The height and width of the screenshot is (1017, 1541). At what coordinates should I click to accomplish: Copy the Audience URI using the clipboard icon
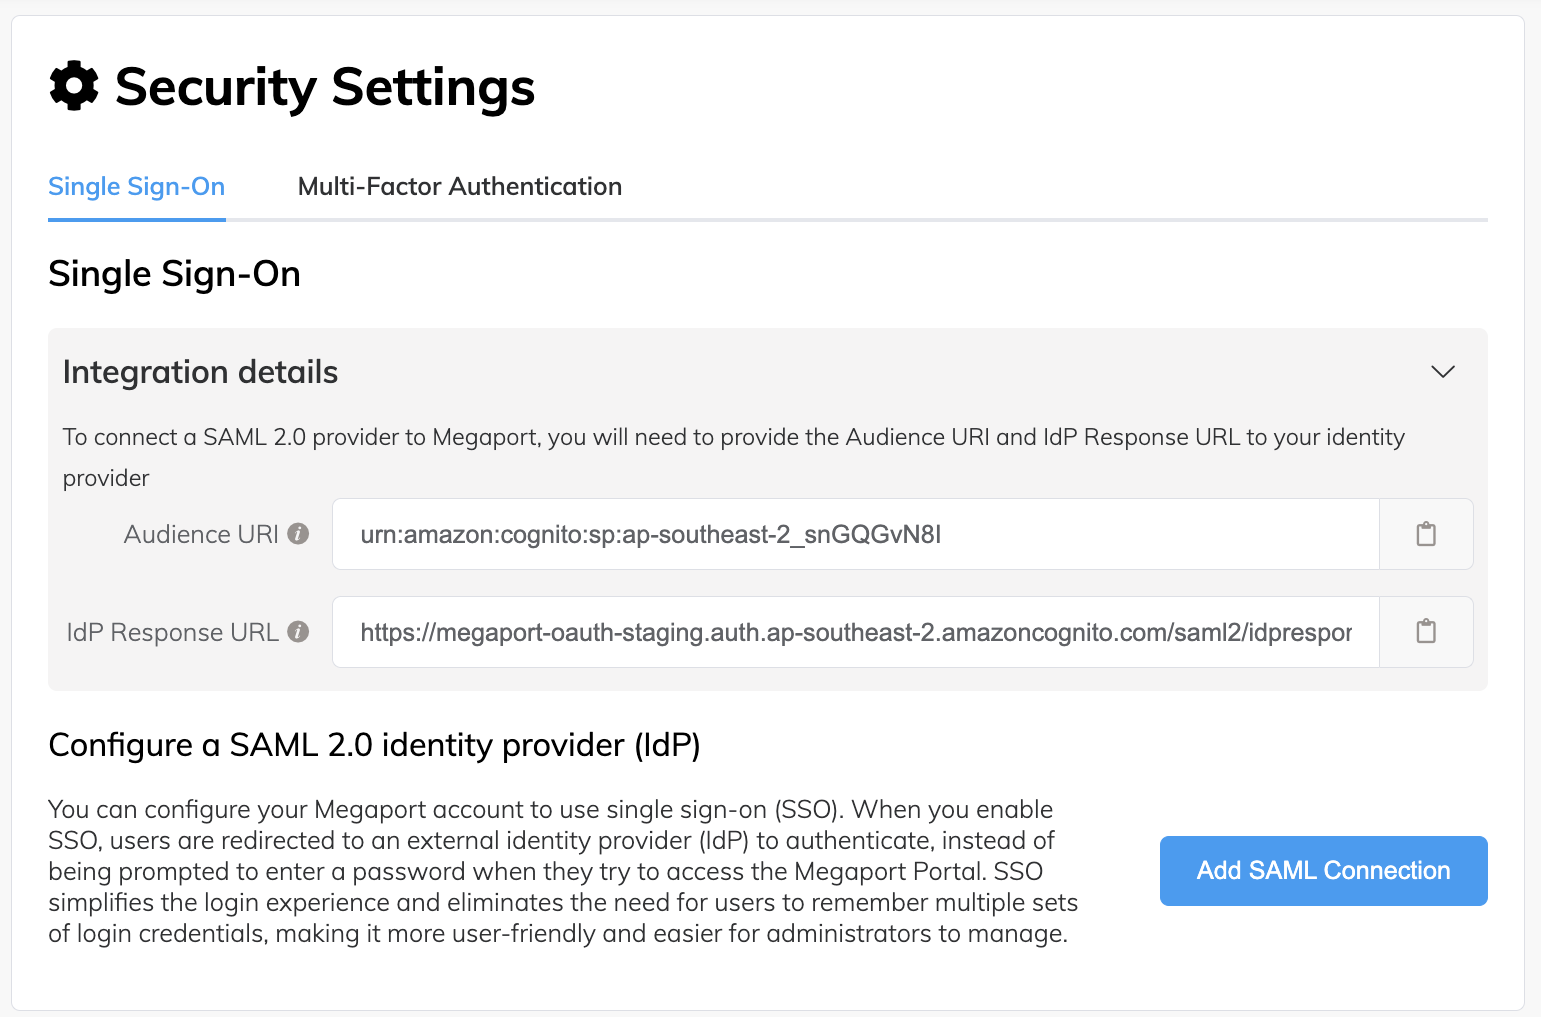(1426, 534)
